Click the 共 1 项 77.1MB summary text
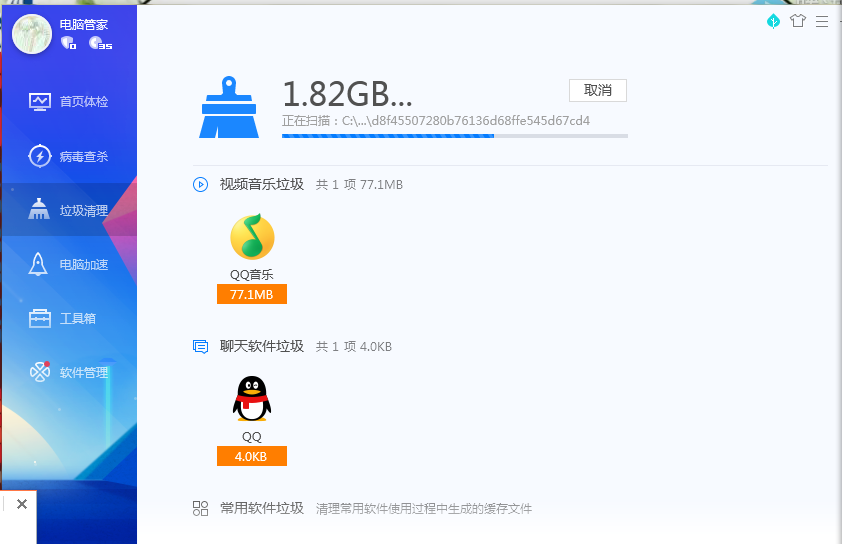 tap(359, 185)
